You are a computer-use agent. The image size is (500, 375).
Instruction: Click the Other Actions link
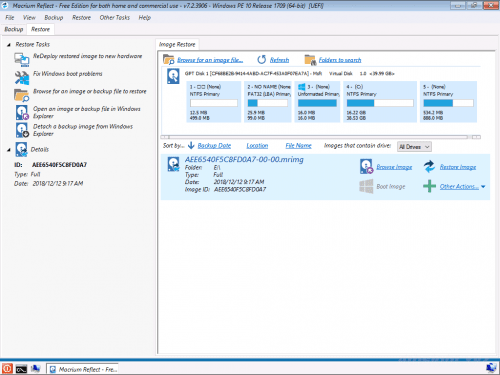[459, 187]
